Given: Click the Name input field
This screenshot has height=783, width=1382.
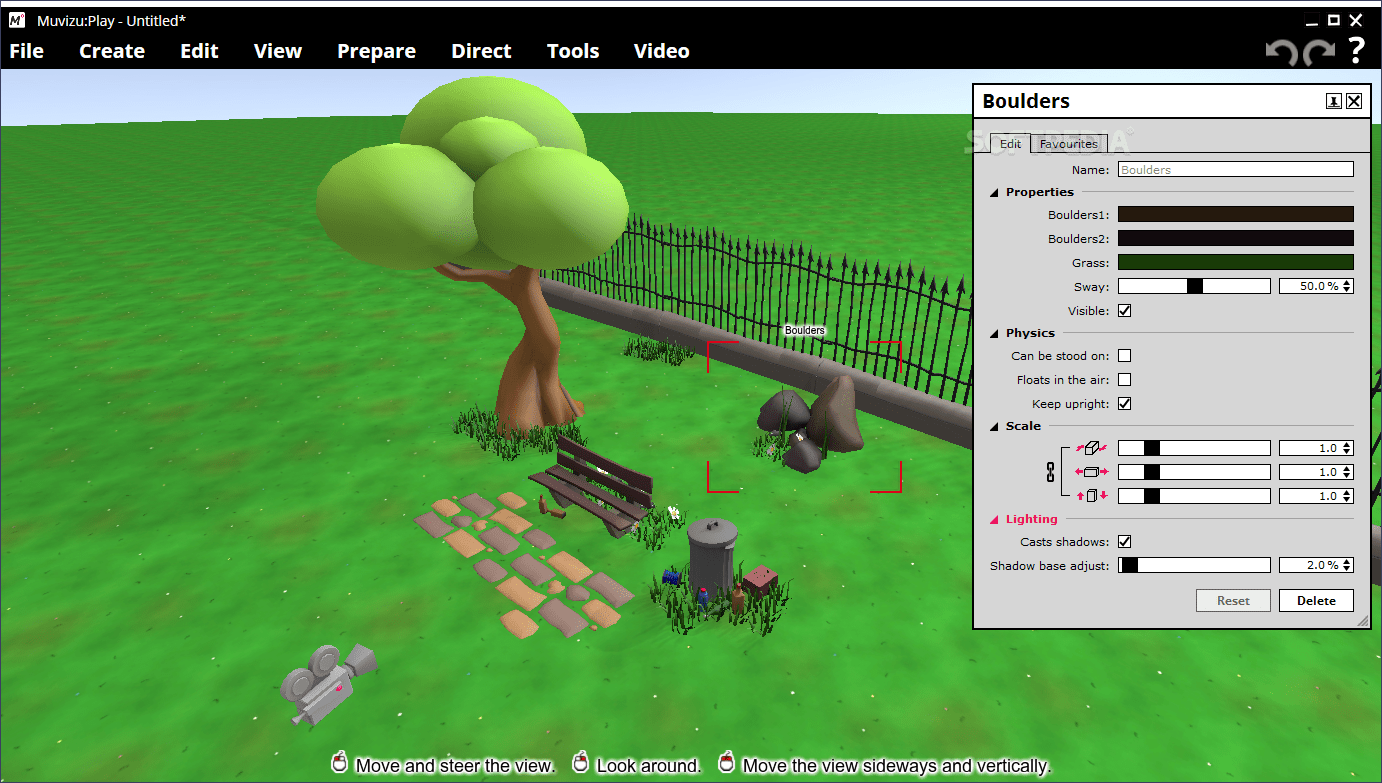Looking at the screenshot, I should tap(1235, 170).
